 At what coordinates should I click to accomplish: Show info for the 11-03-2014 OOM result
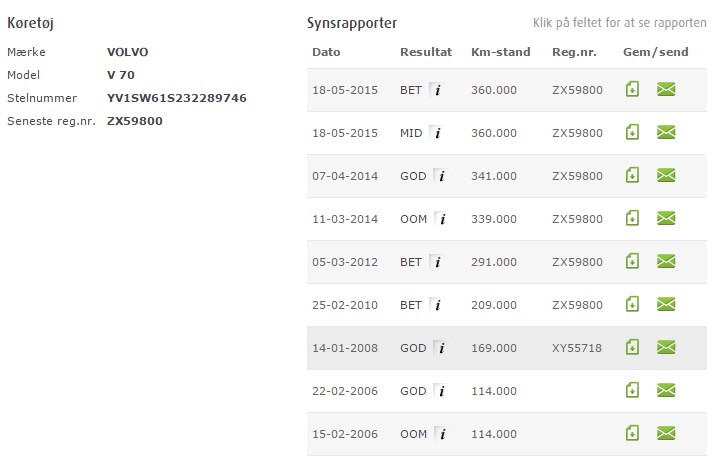tap(440, 219)
